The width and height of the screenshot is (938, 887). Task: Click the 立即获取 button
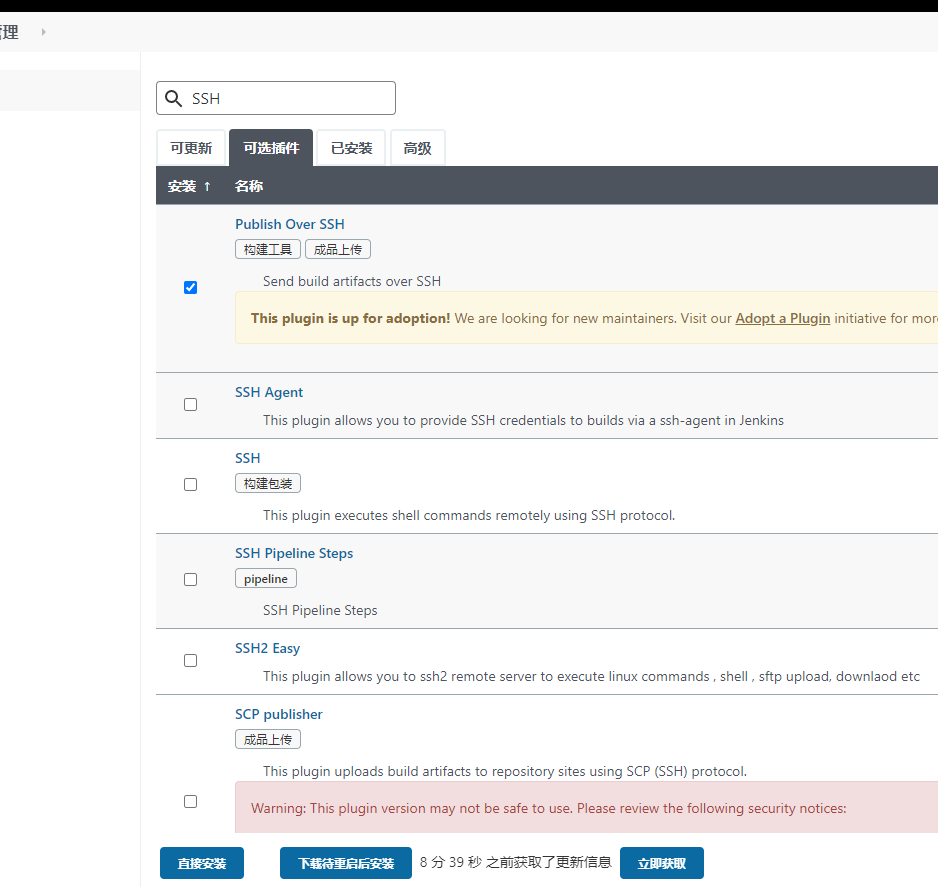[662, 863]
